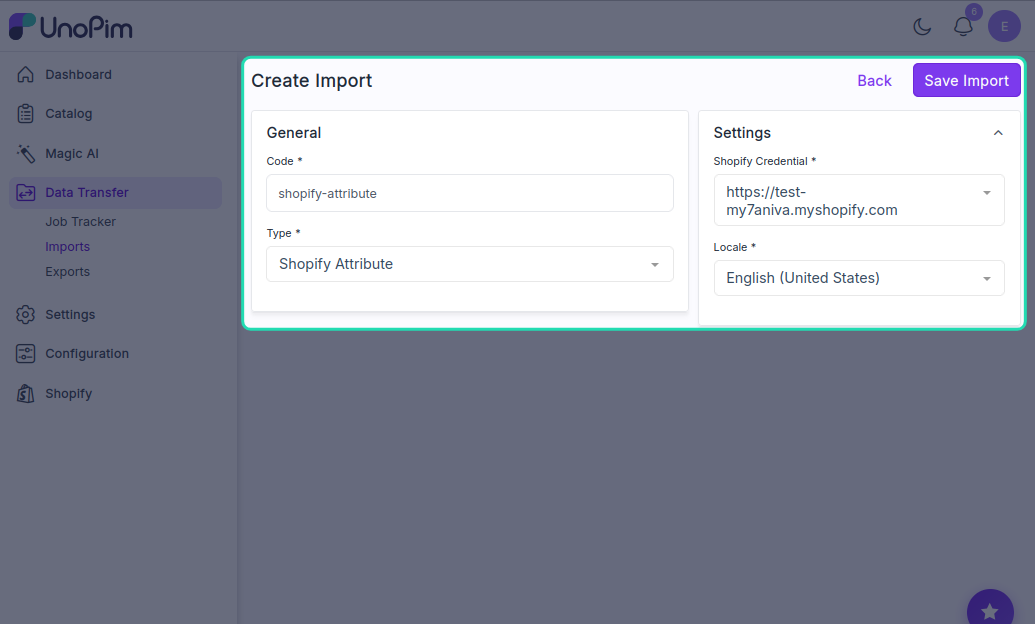Click the Save Import button

pyautogui.click(x=966, y=81)
